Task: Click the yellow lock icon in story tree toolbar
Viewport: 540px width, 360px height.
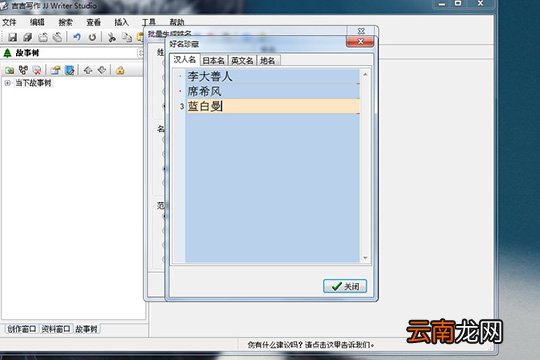Action: click(x=120, y=70)
